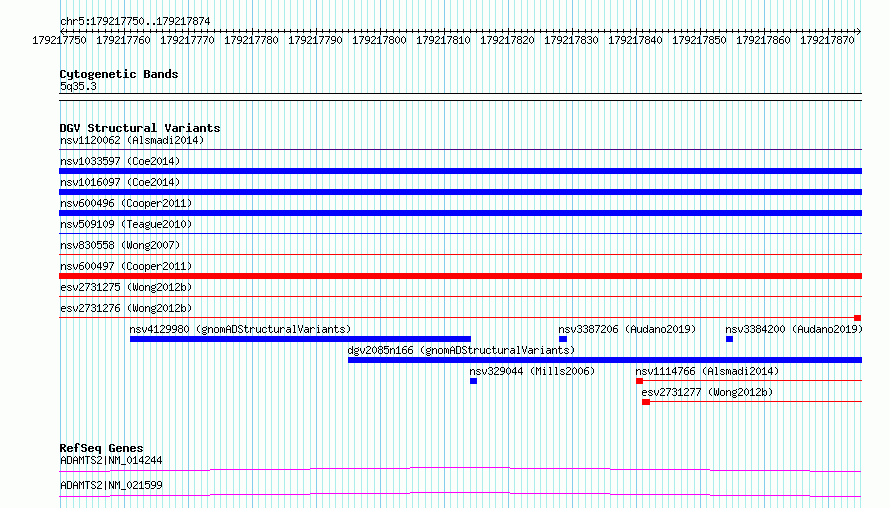Screen dimensions: 890x508
Task: Select the blue bar under nsv1016097
Action: click(x=460, y=192)
